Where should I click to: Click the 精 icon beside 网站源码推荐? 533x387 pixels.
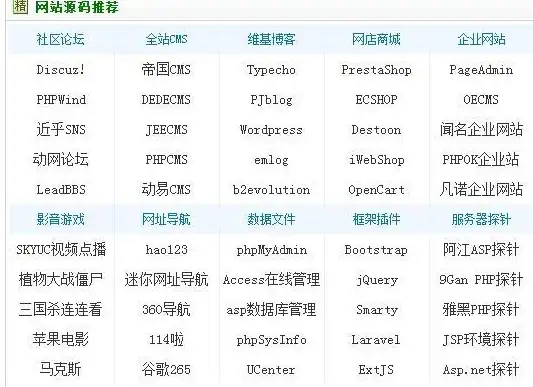[20, 7]
